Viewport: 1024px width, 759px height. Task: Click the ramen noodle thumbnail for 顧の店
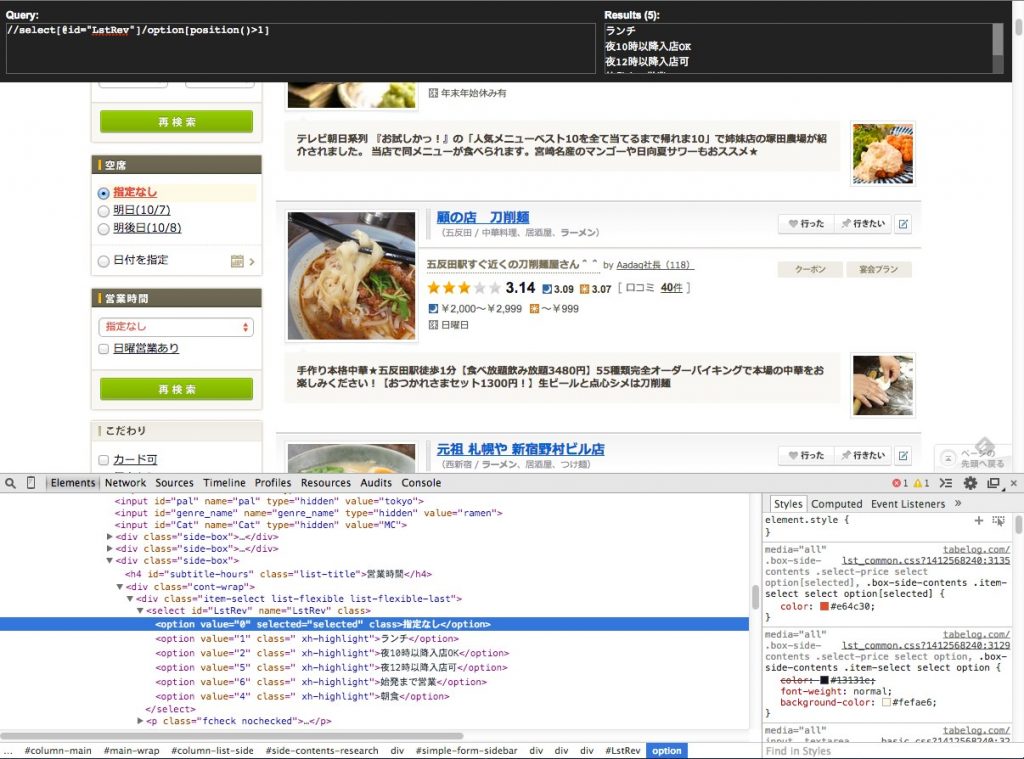coord(351,276)
